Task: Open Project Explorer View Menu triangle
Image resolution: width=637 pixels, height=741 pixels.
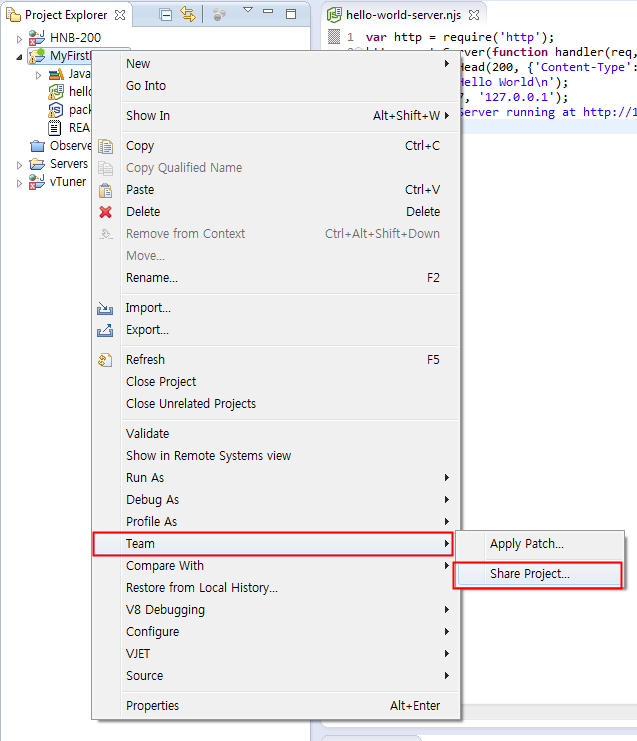Action: (248, 10)
